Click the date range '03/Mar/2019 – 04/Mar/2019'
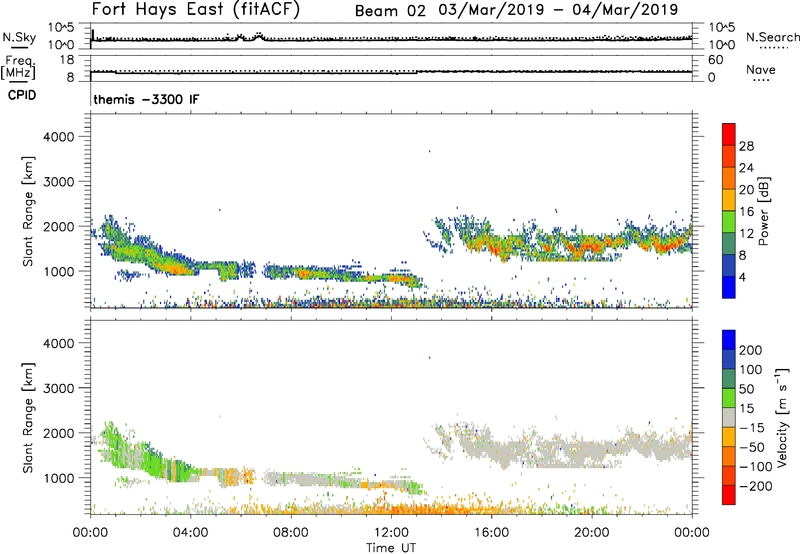 (x=558, y=10)
